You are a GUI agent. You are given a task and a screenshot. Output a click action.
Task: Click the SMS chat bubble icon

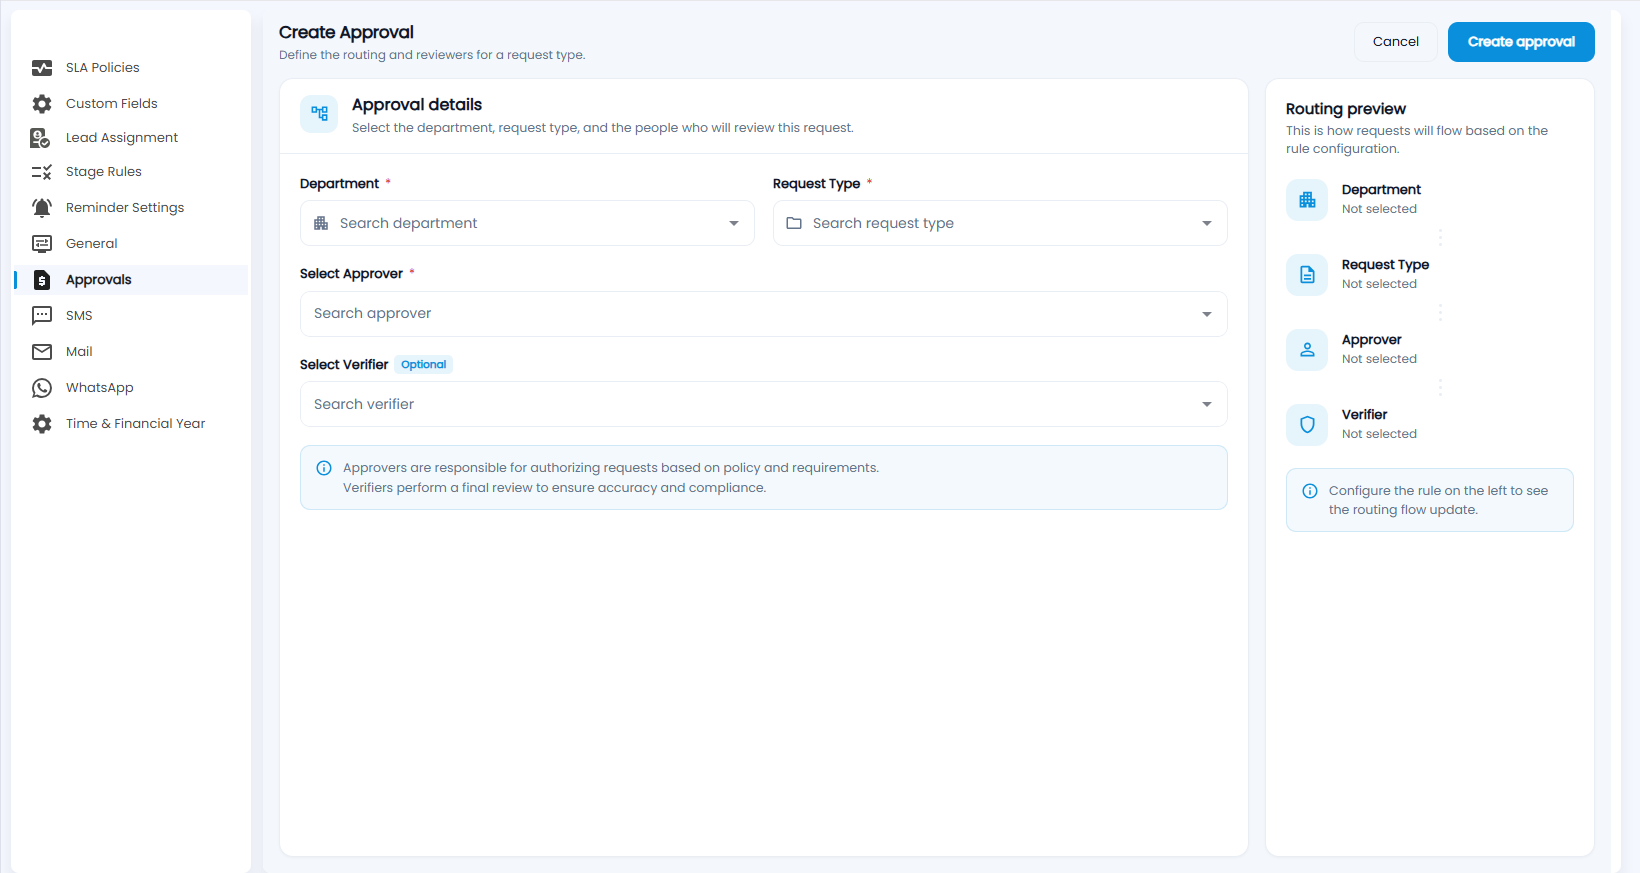[x=42, y=316]
